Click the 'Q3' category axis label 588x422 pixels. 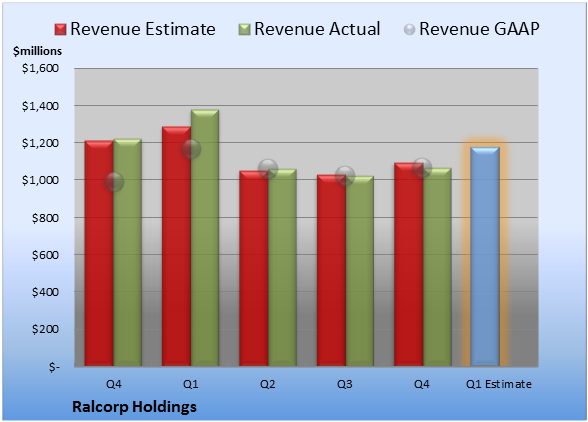[345, 384]
